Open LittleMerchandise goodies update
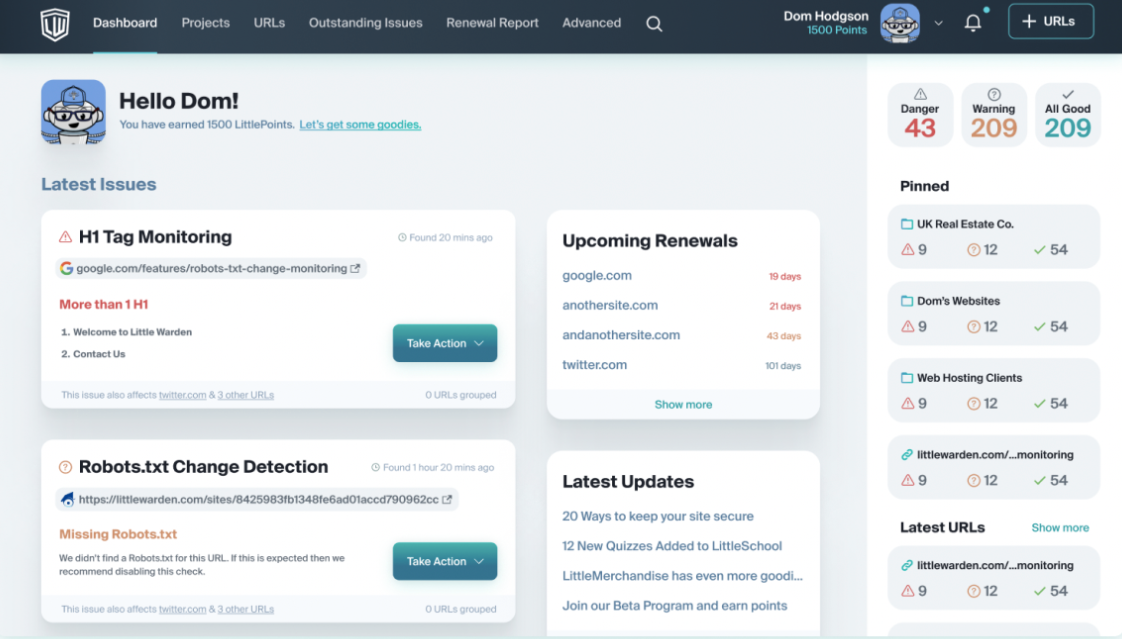Screen dimensions: 1122x639 (683, 576)
